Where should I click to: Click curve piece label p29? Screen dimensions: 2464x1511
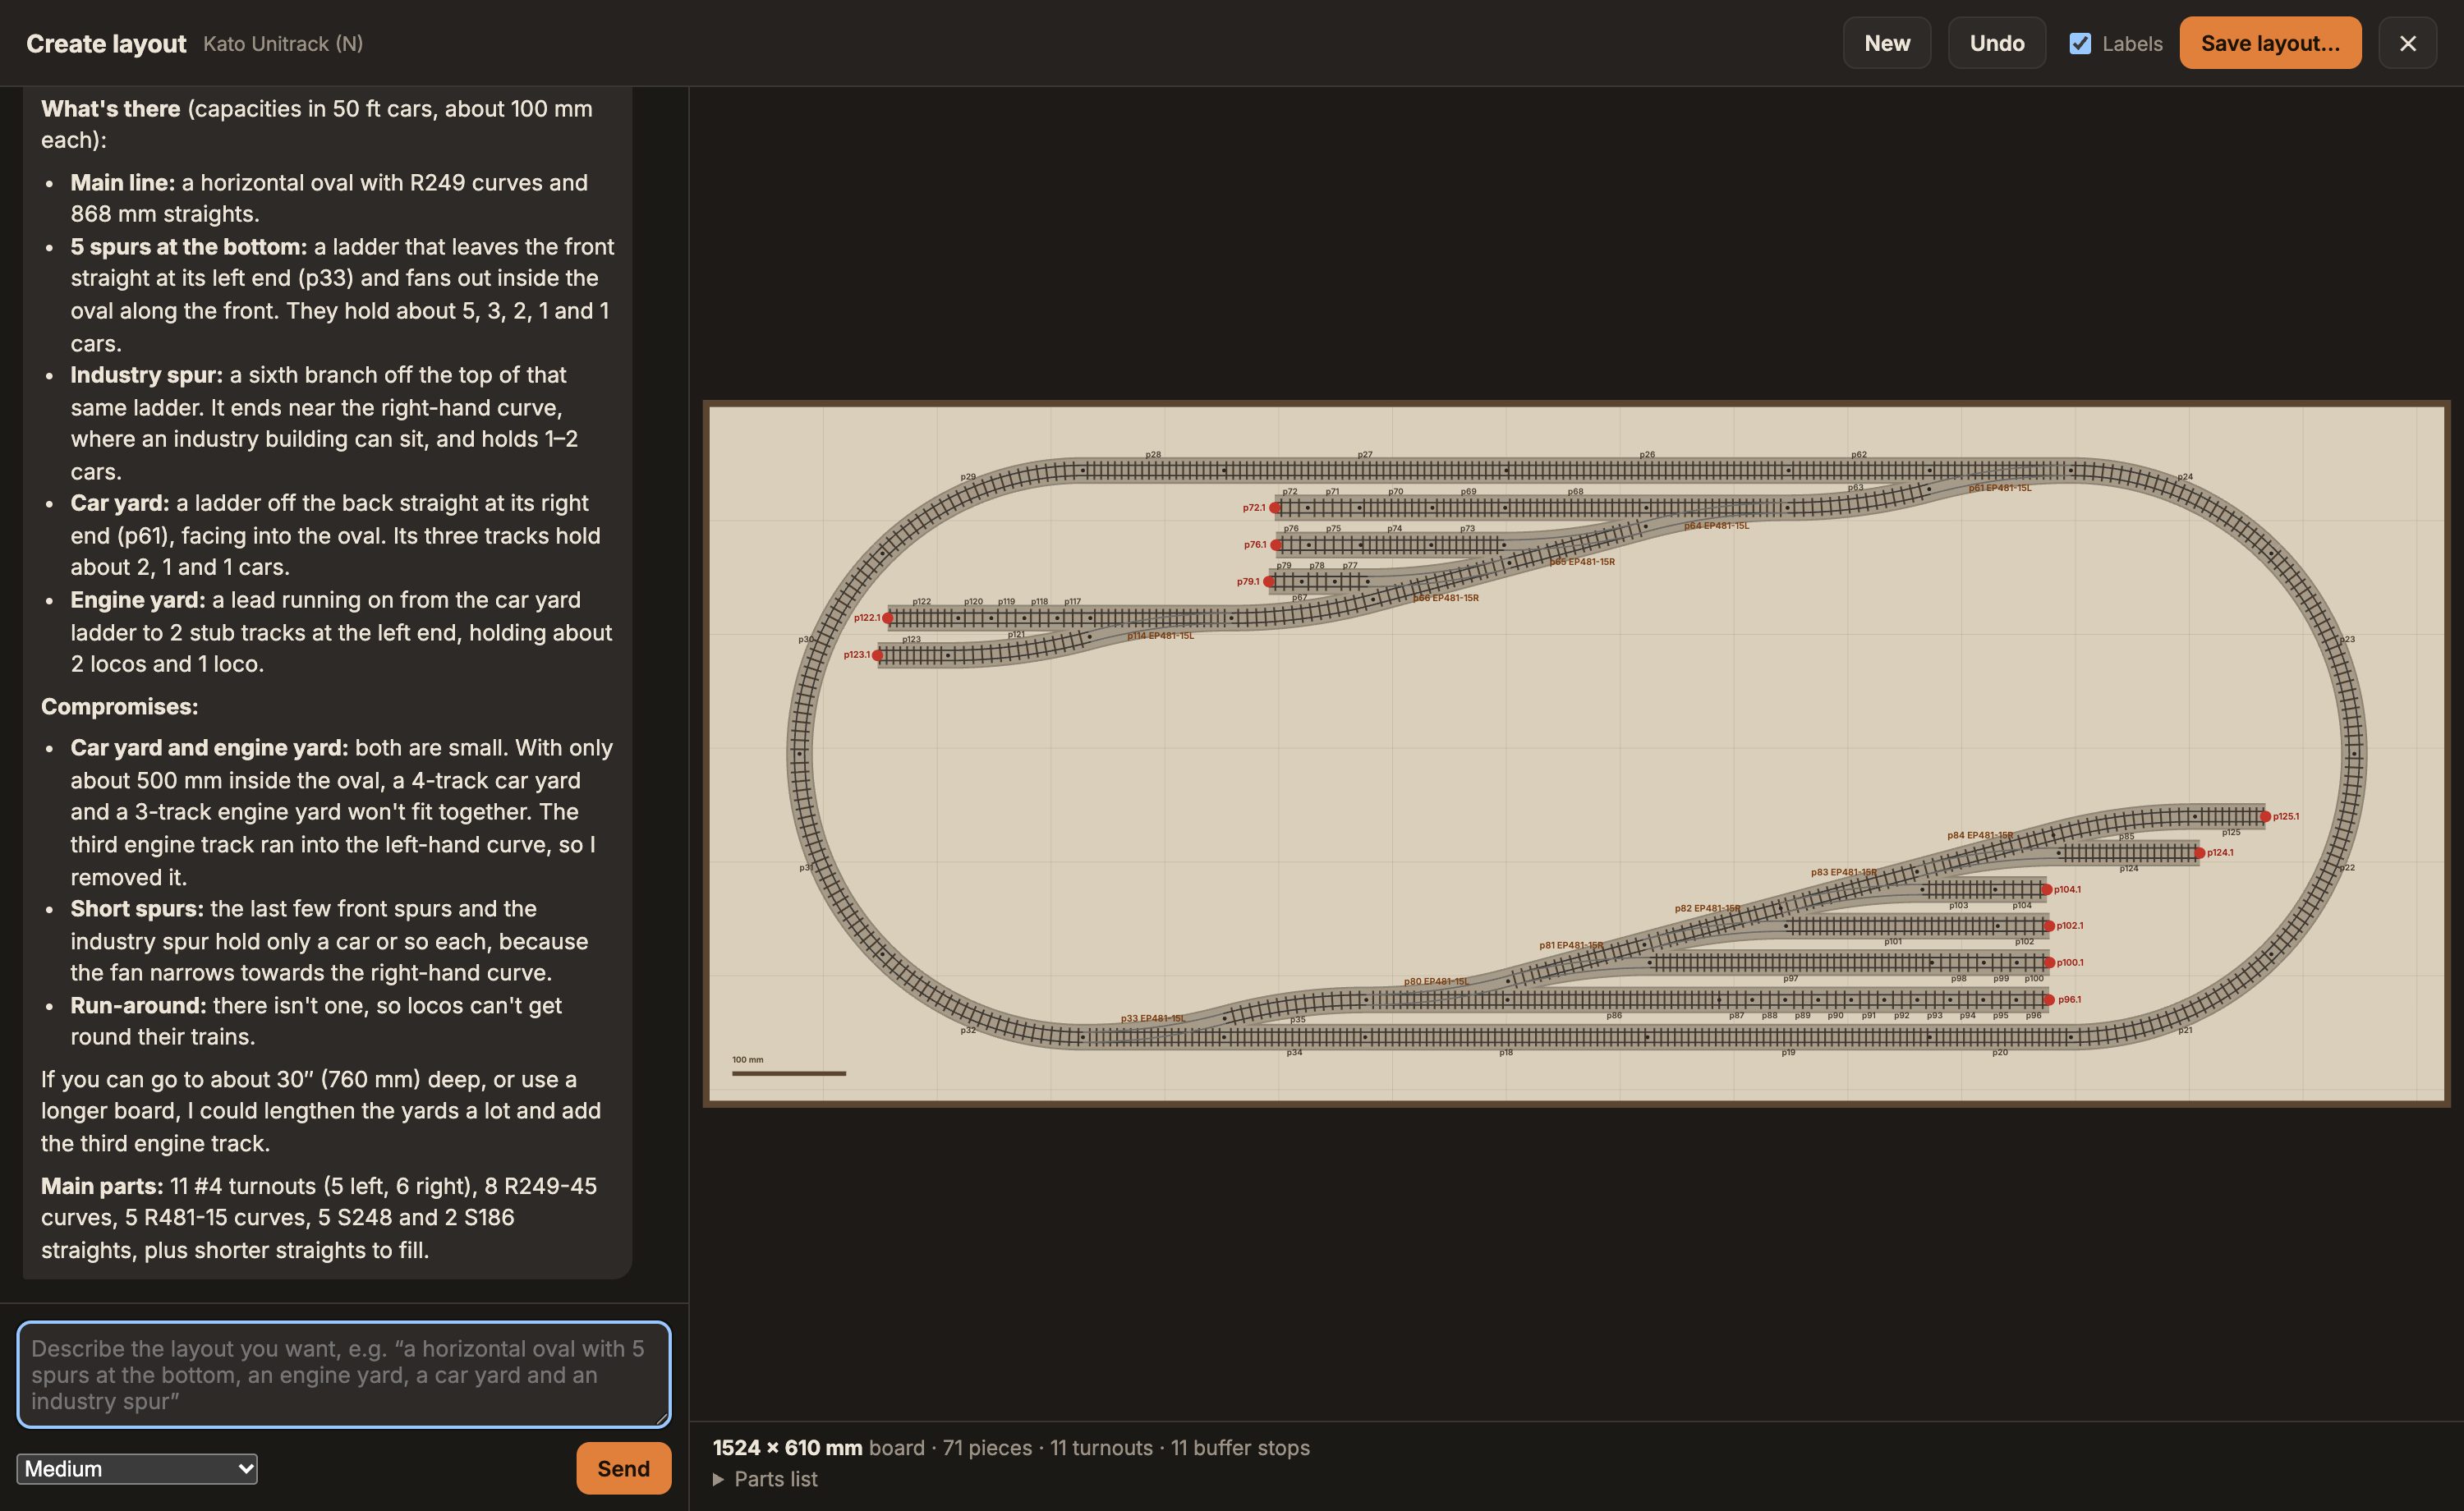pos(968,477)
